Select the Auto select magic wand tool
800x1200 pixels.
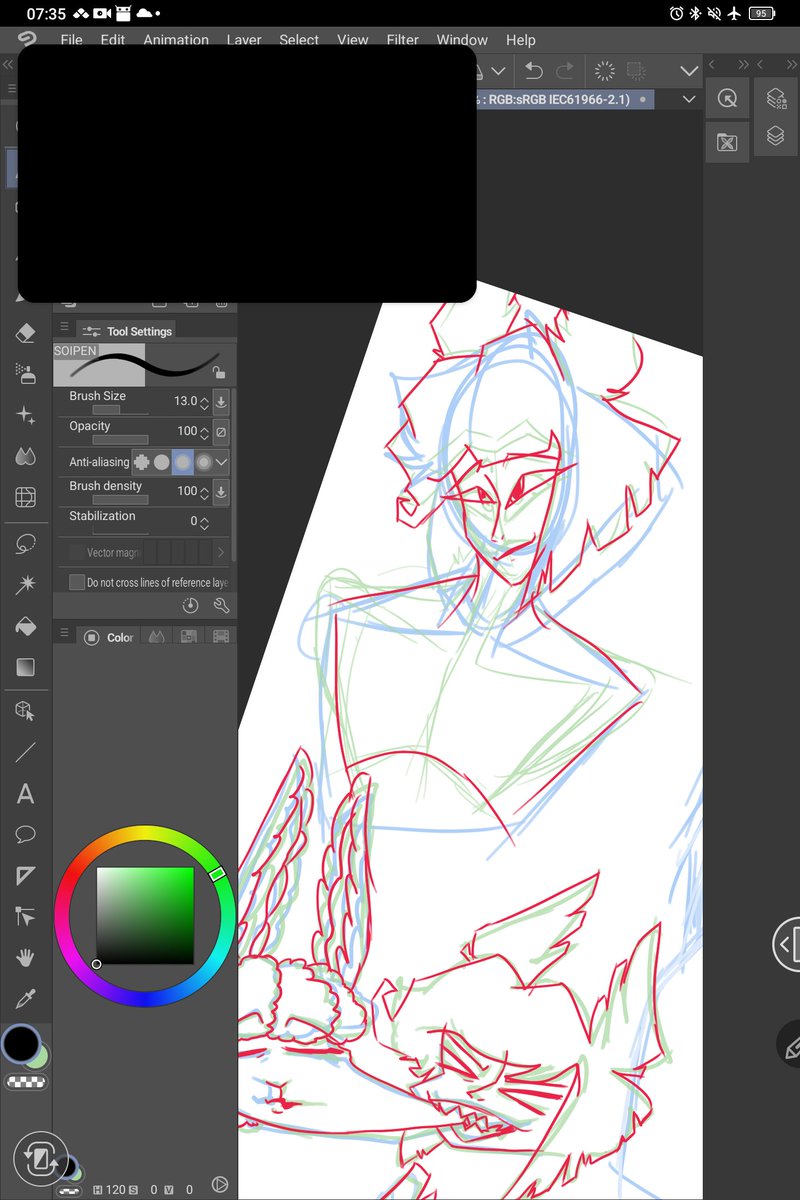(26, 586)
